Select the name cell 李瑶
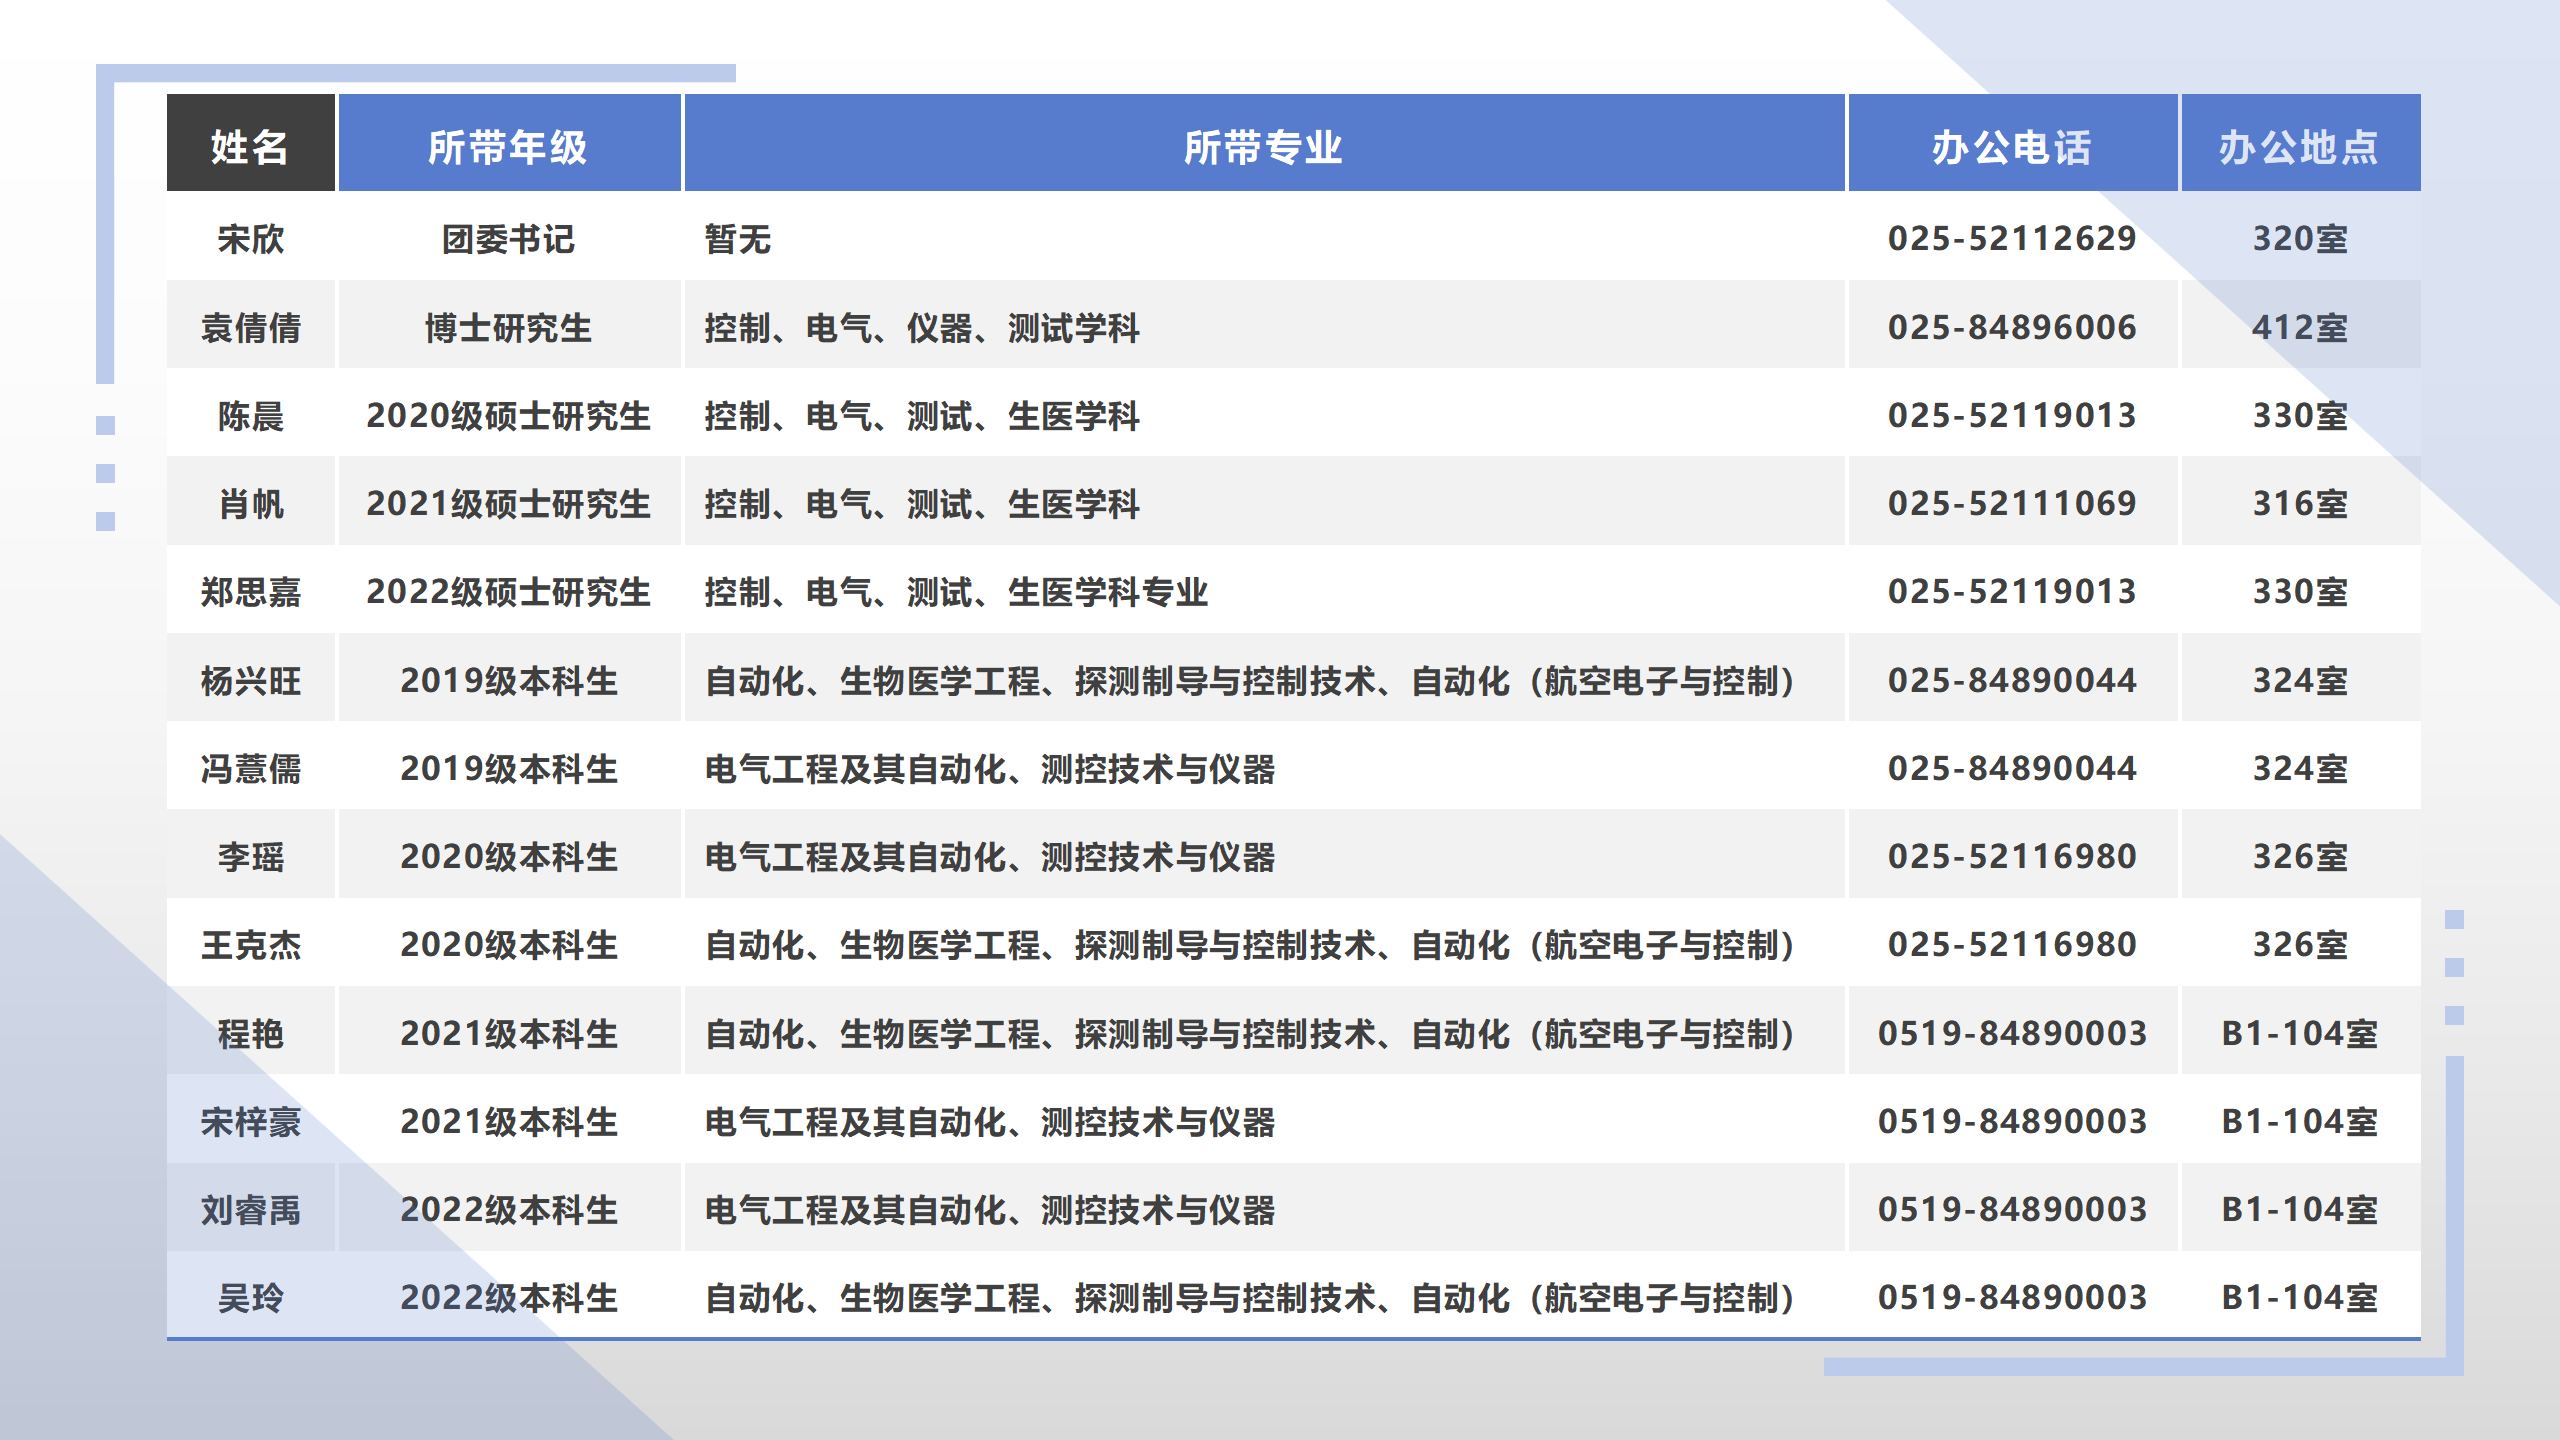The height and width of the screenshot is (1440, 2560). 250,856
